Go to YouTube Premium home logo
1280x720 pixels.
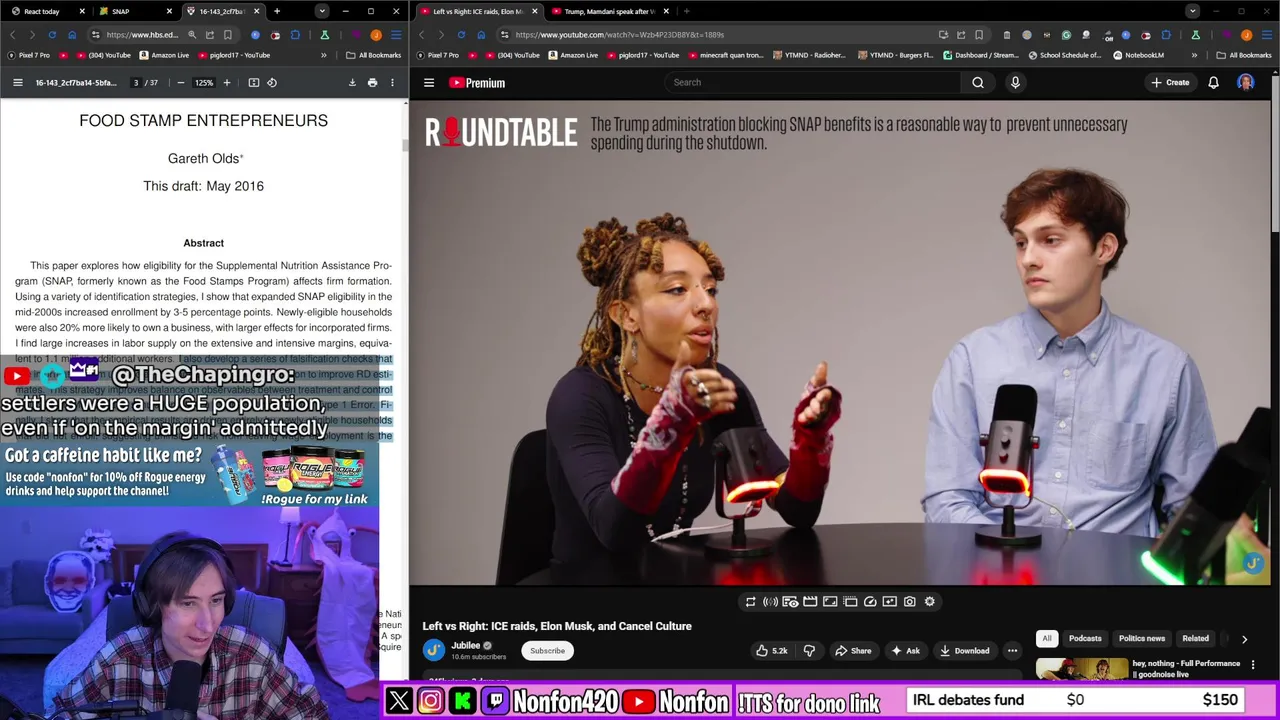click(x=477, y=83)
